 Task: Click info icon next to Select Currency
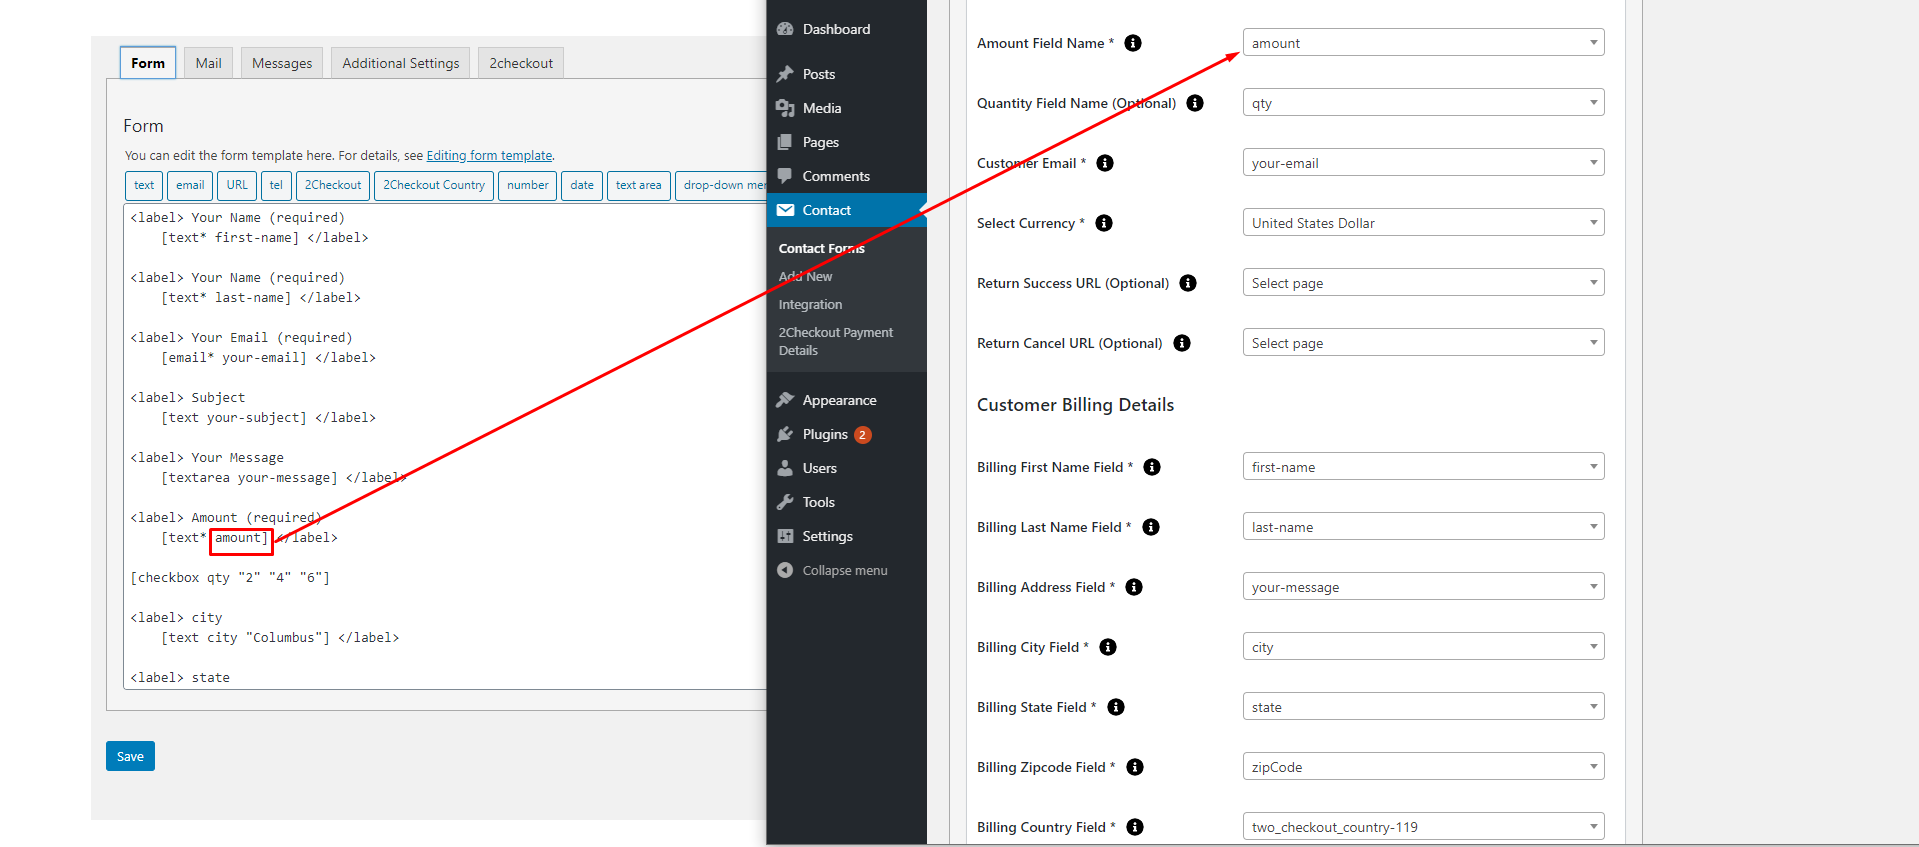[1104, 223]
